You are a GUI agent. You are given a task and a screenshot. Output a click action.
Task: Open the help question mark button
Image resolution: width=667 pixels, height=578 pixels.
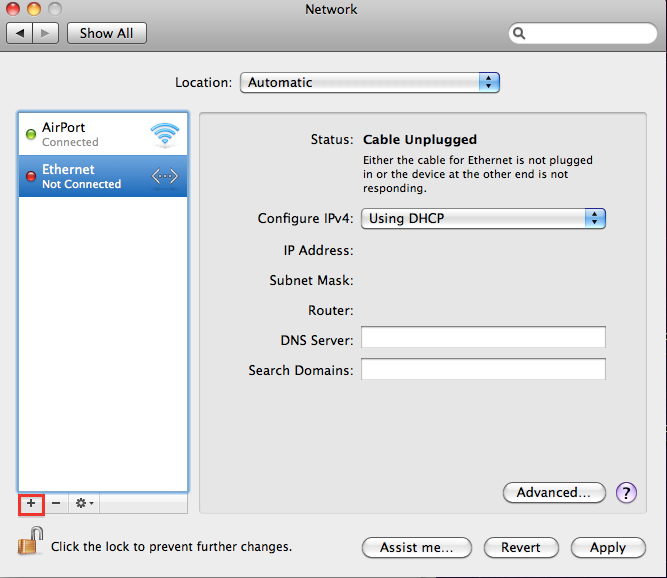point(626,492)
